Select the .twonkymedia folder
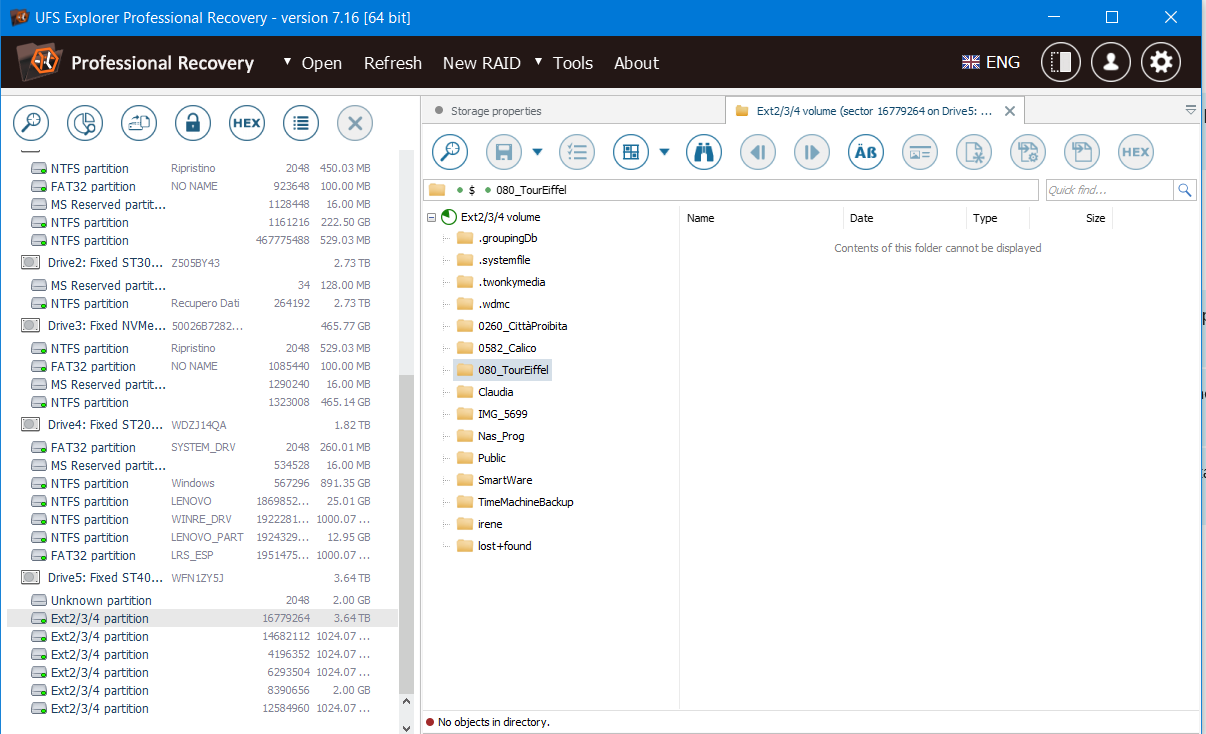The image size is (1206, 734). 511,282
